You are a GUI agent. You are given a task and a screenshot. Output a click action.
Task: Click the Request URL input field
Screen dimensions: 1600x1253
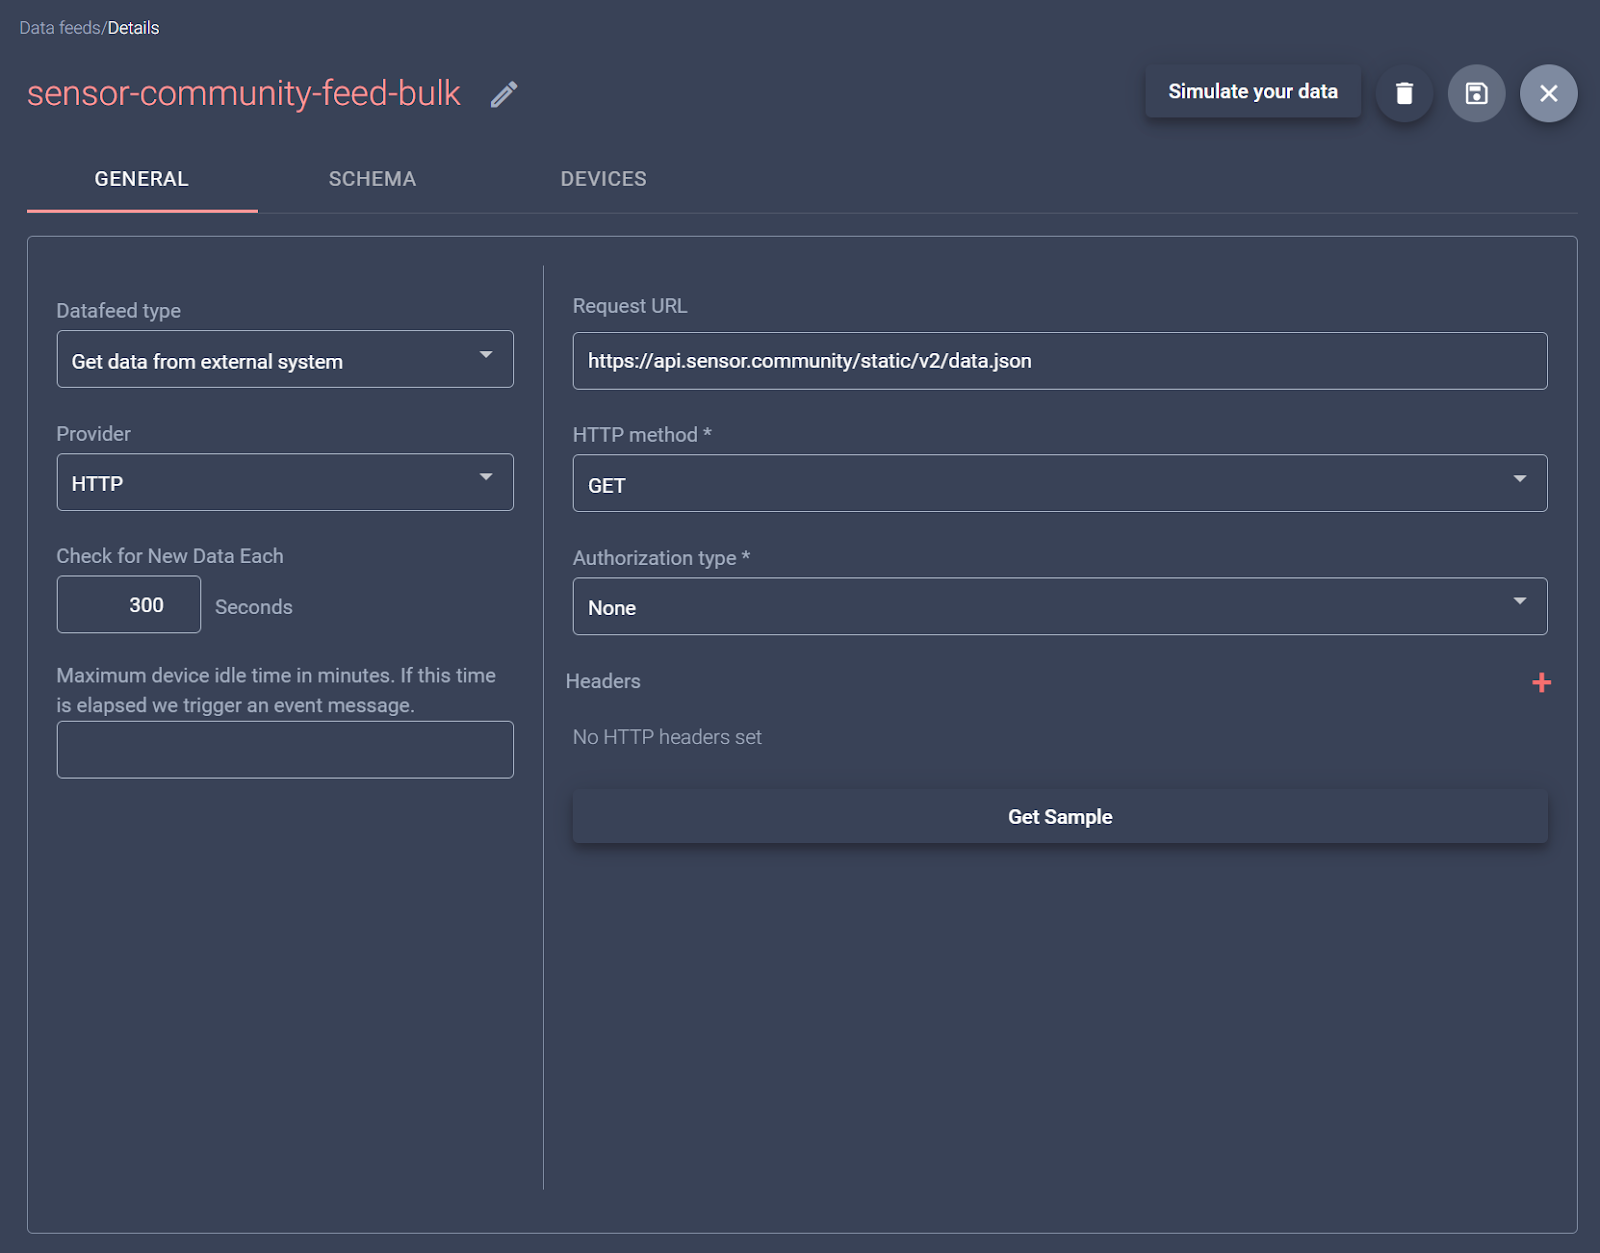point(1059,360)
